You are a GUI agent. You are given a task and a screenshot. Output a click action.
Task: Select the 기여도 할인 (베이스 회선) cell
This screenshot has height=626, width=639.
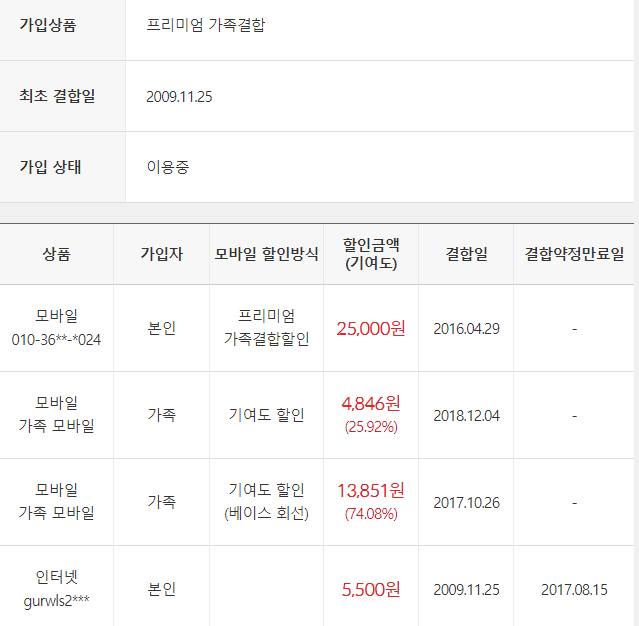click(x=267, y=502)
